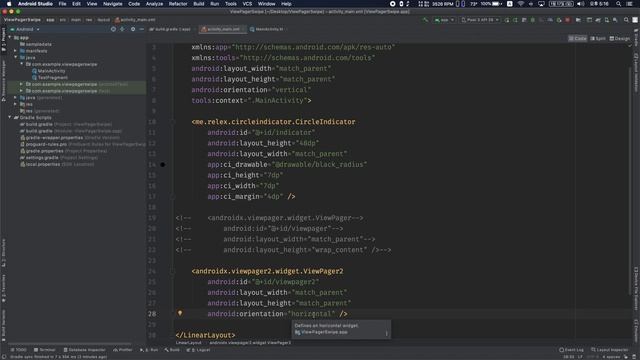
Task: Switch editor to Split view
Action: (598, 38)
